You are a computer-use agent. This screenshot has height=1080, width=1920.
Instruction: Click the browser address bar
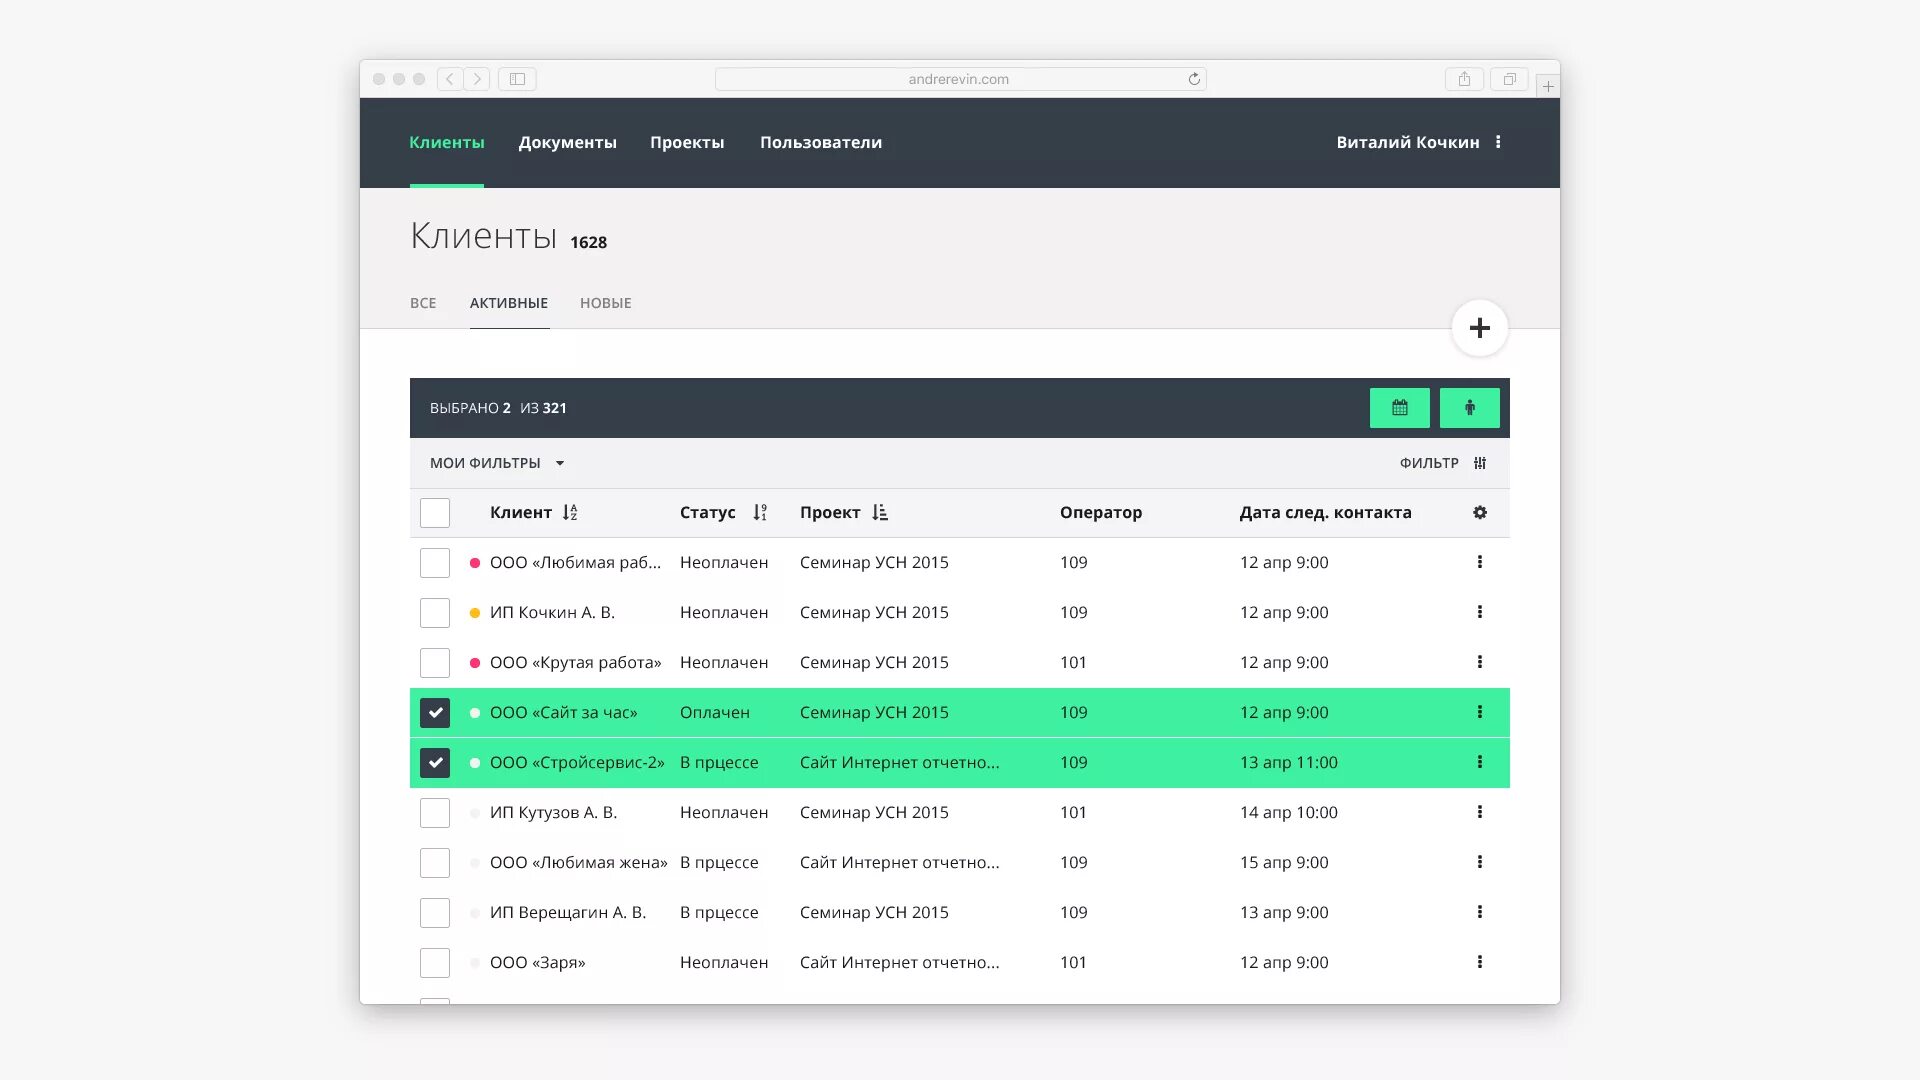(x=958, y=79)
